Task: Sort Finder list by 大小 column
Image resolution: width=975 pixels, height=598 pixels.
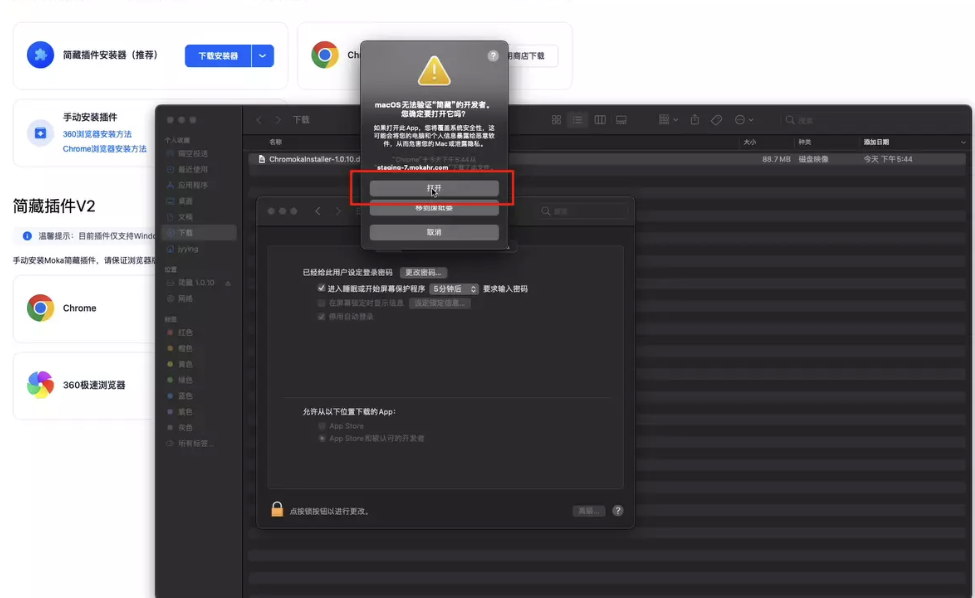Action: (749, 142)
